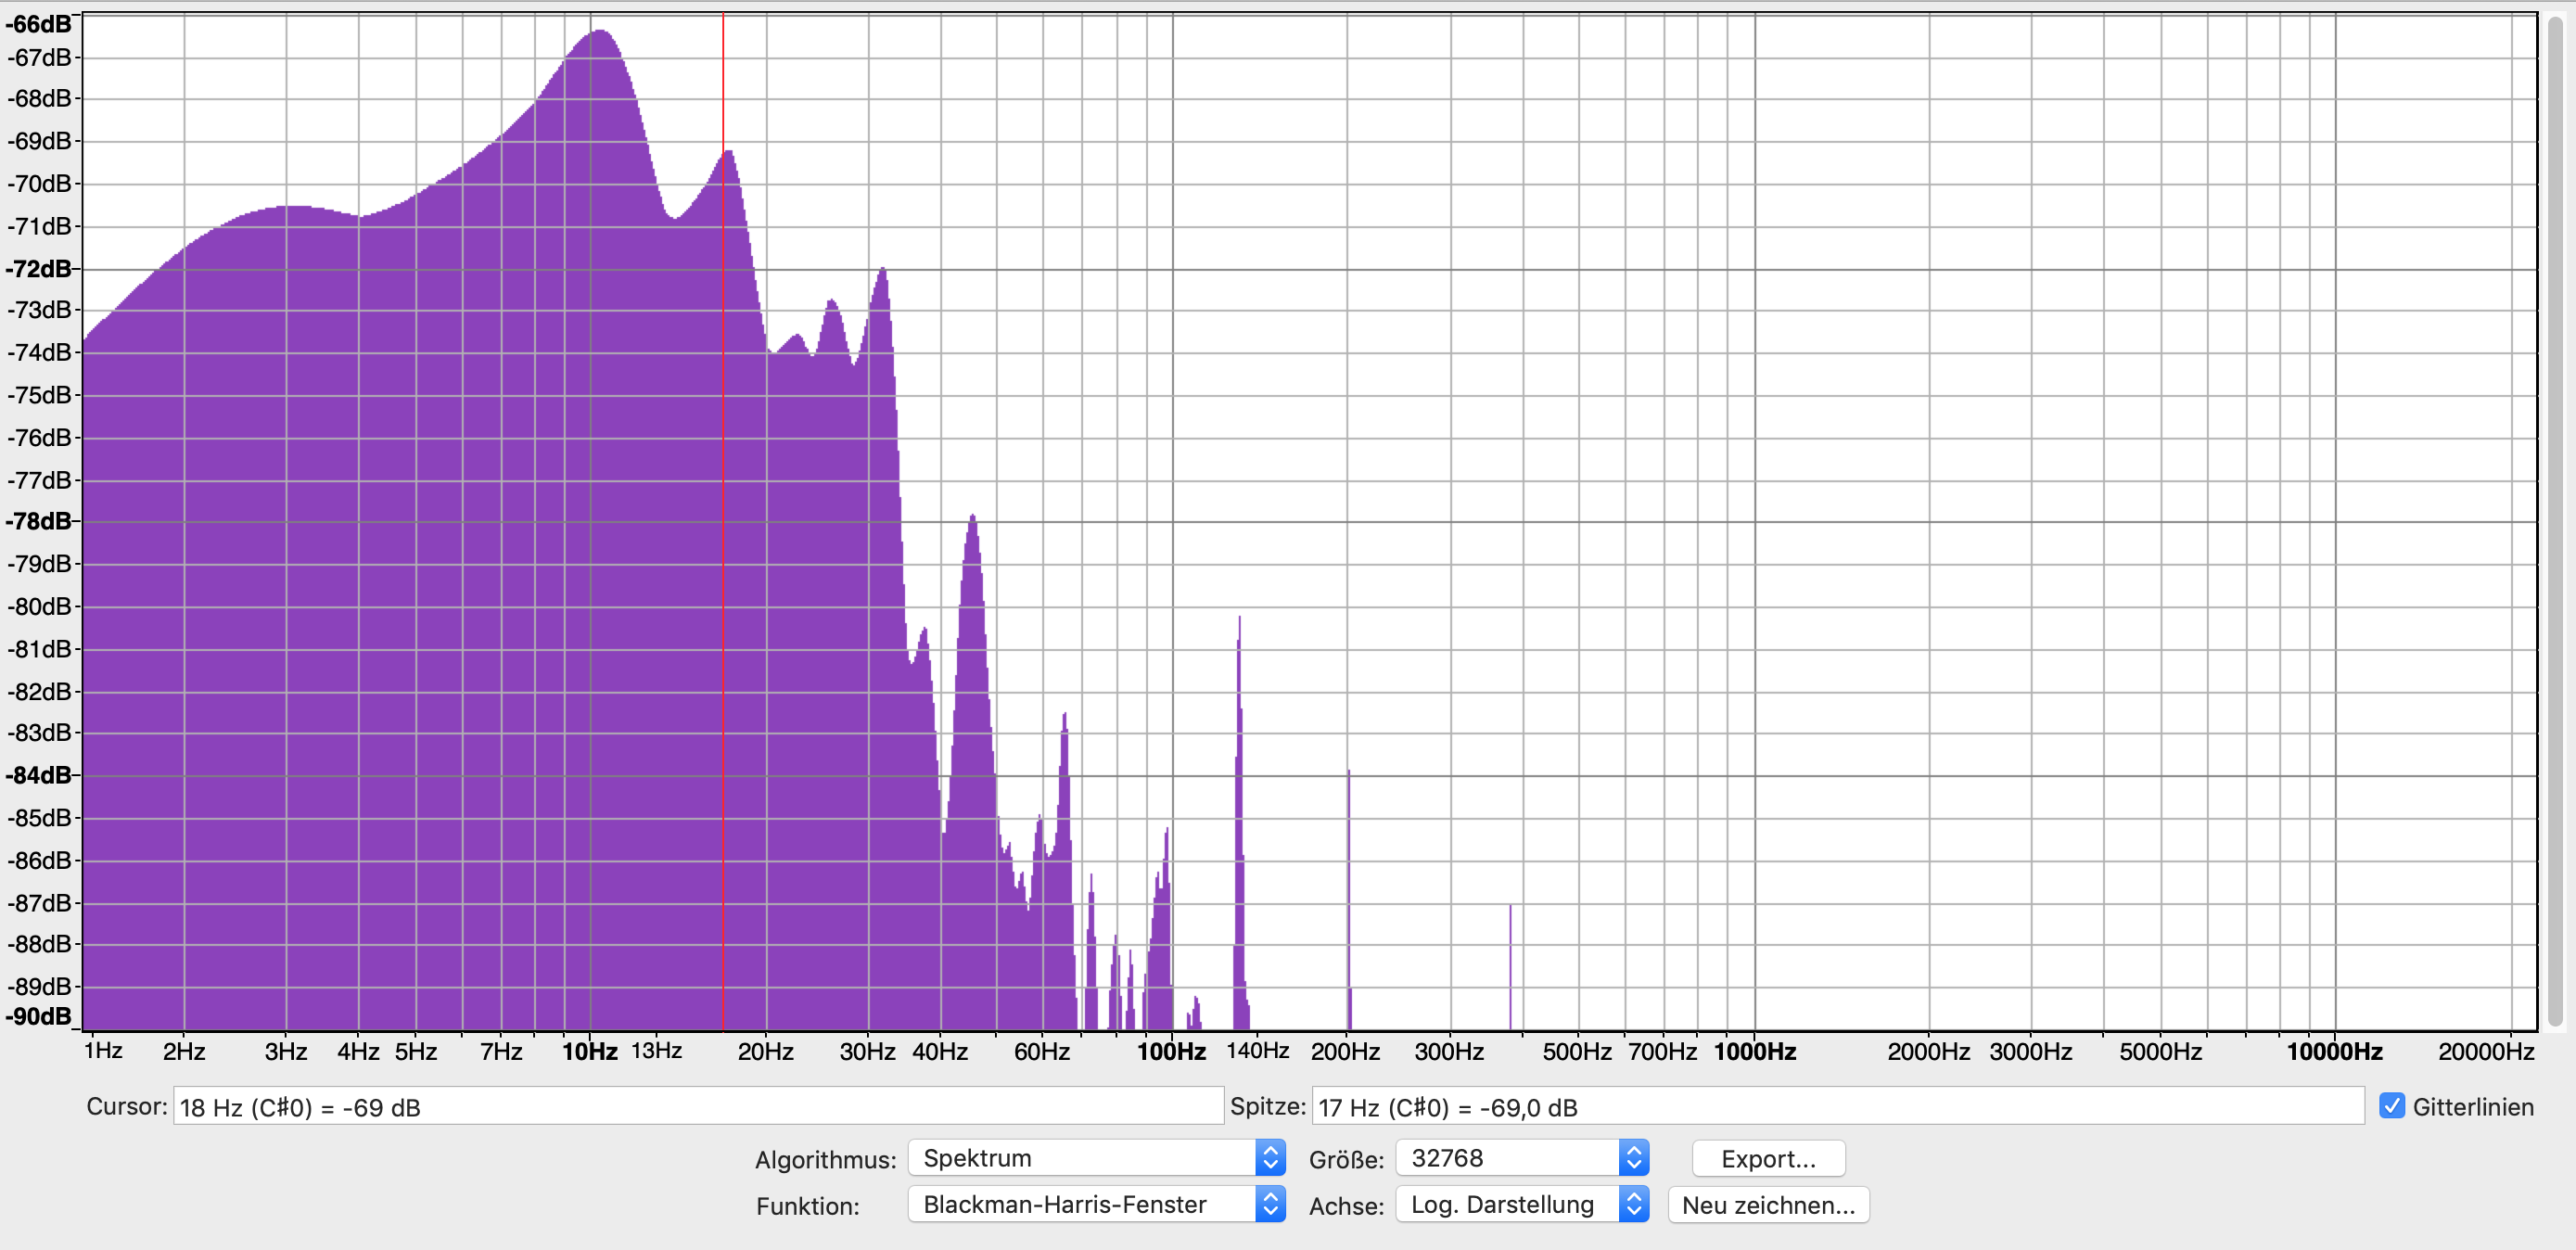Click the 2000Hz frequency axis label
The height and width of the screenshot is (1250, 2576).
(x=1928, y=1051)
